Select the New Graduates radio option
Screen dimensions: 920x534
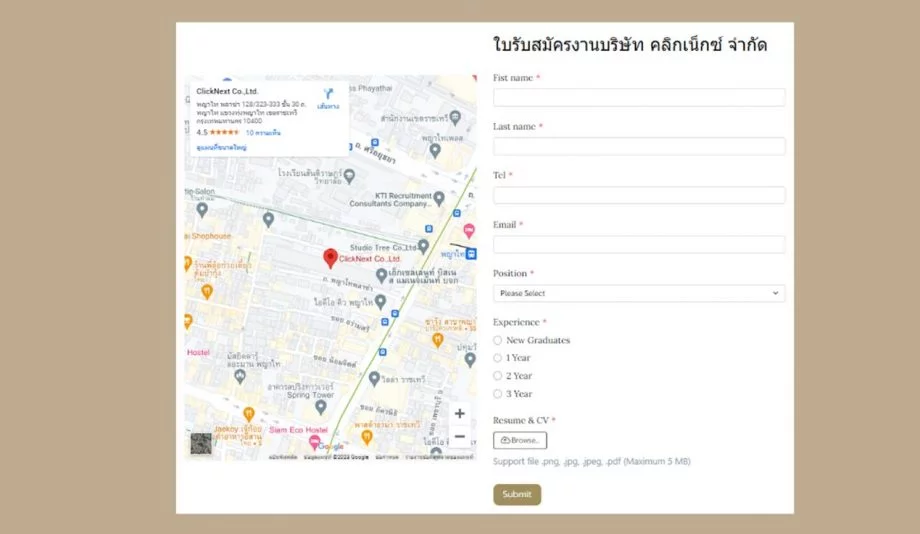(x=498, y=340)
